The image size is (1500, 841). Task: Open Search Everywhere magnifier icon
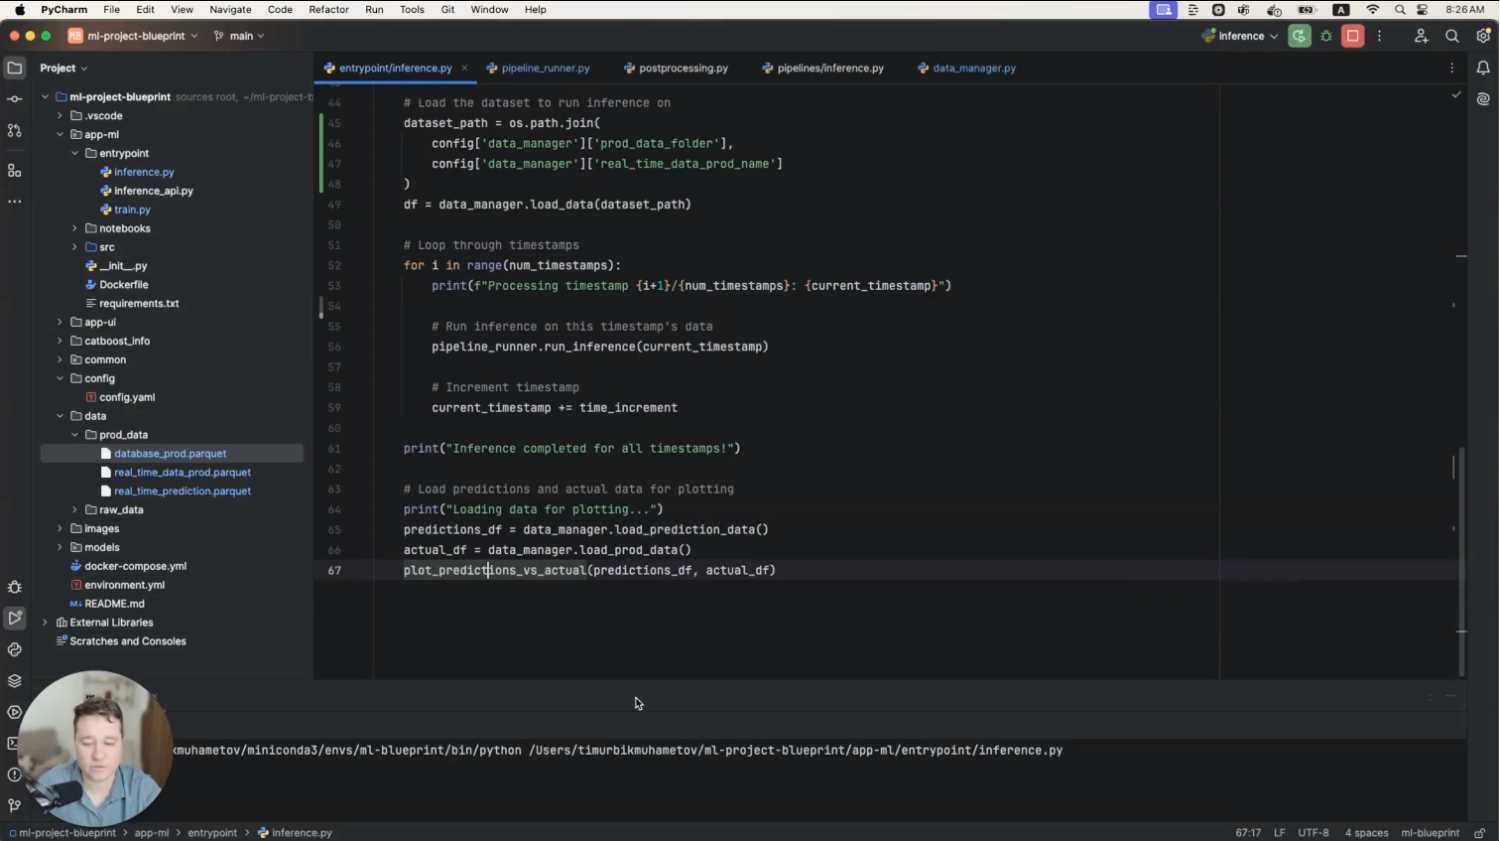click(x=1452, y=36)
